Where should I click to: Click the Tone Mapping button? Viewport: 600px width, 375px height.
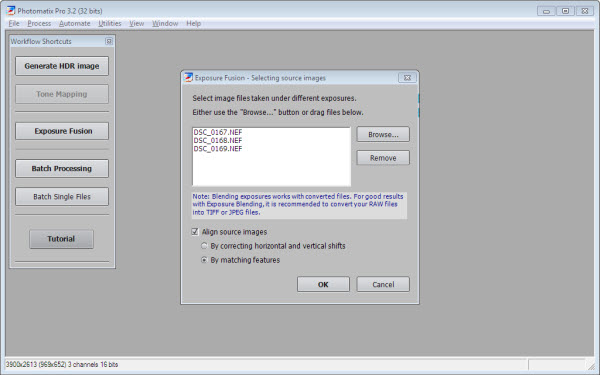[62, 94]
